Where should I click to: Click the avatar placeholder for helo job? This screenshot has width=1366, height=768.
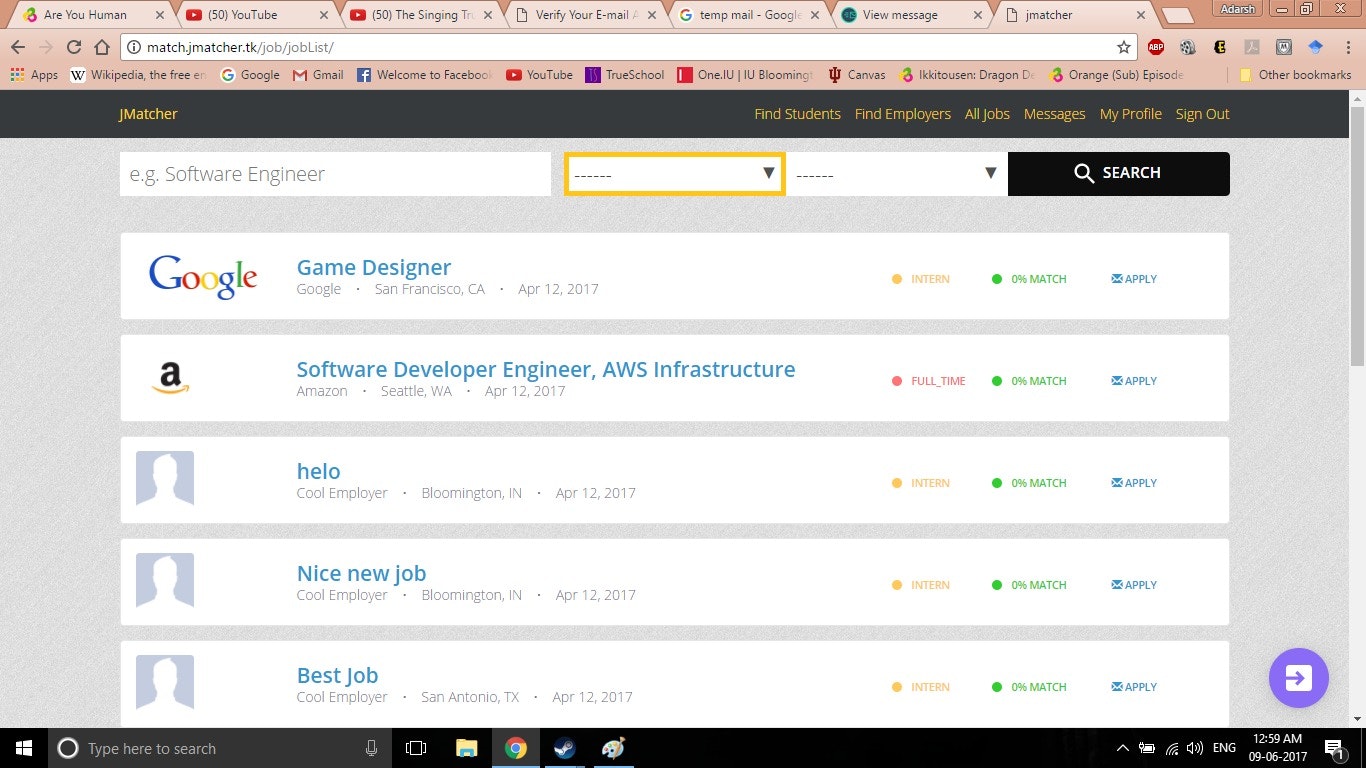pos(165,478)
